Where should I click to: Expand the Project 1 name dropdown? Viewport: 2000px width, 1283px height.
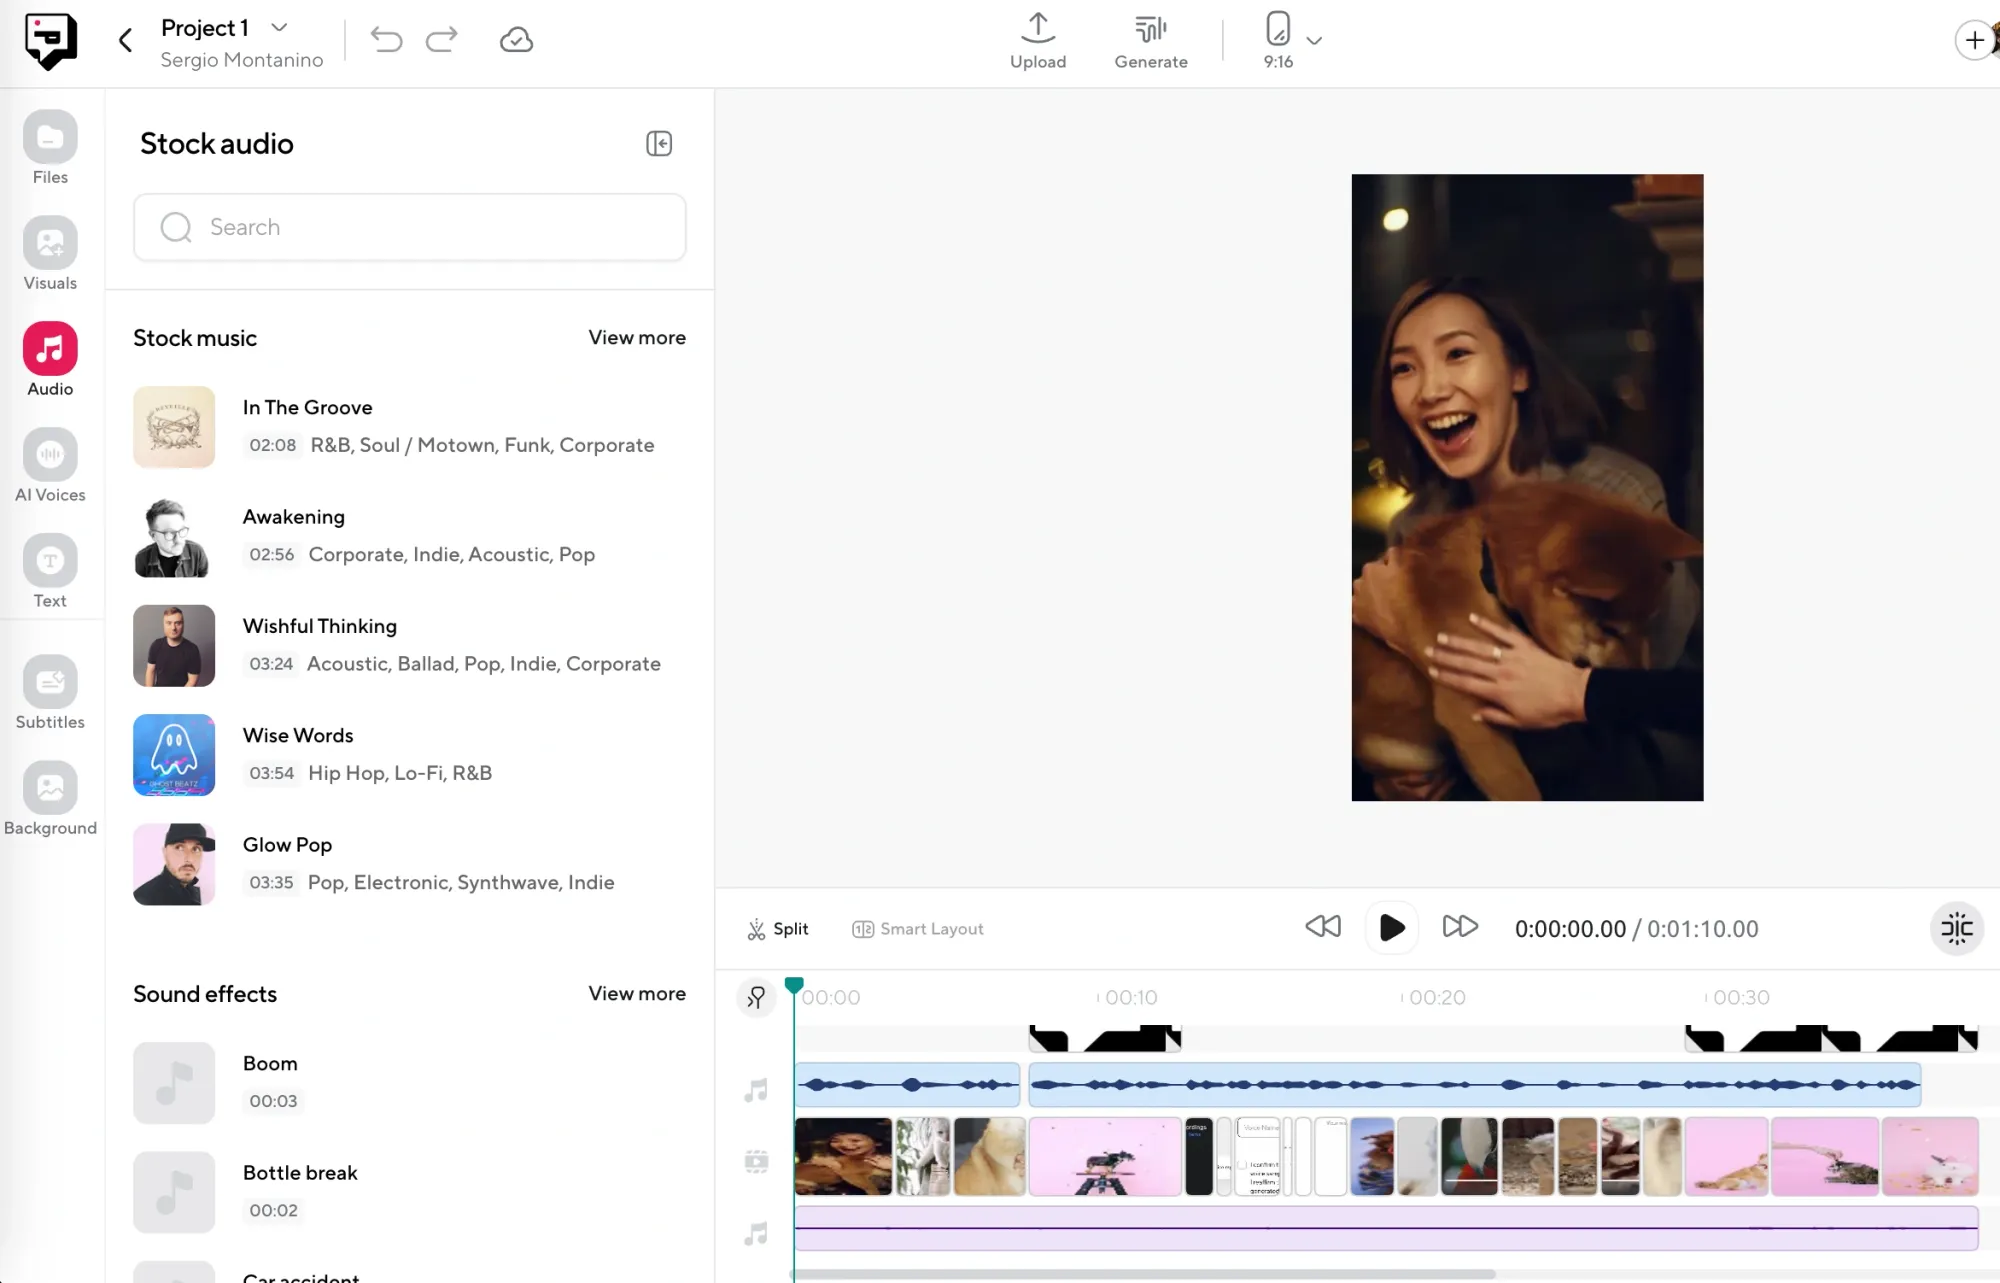click(x=280, y=28)
